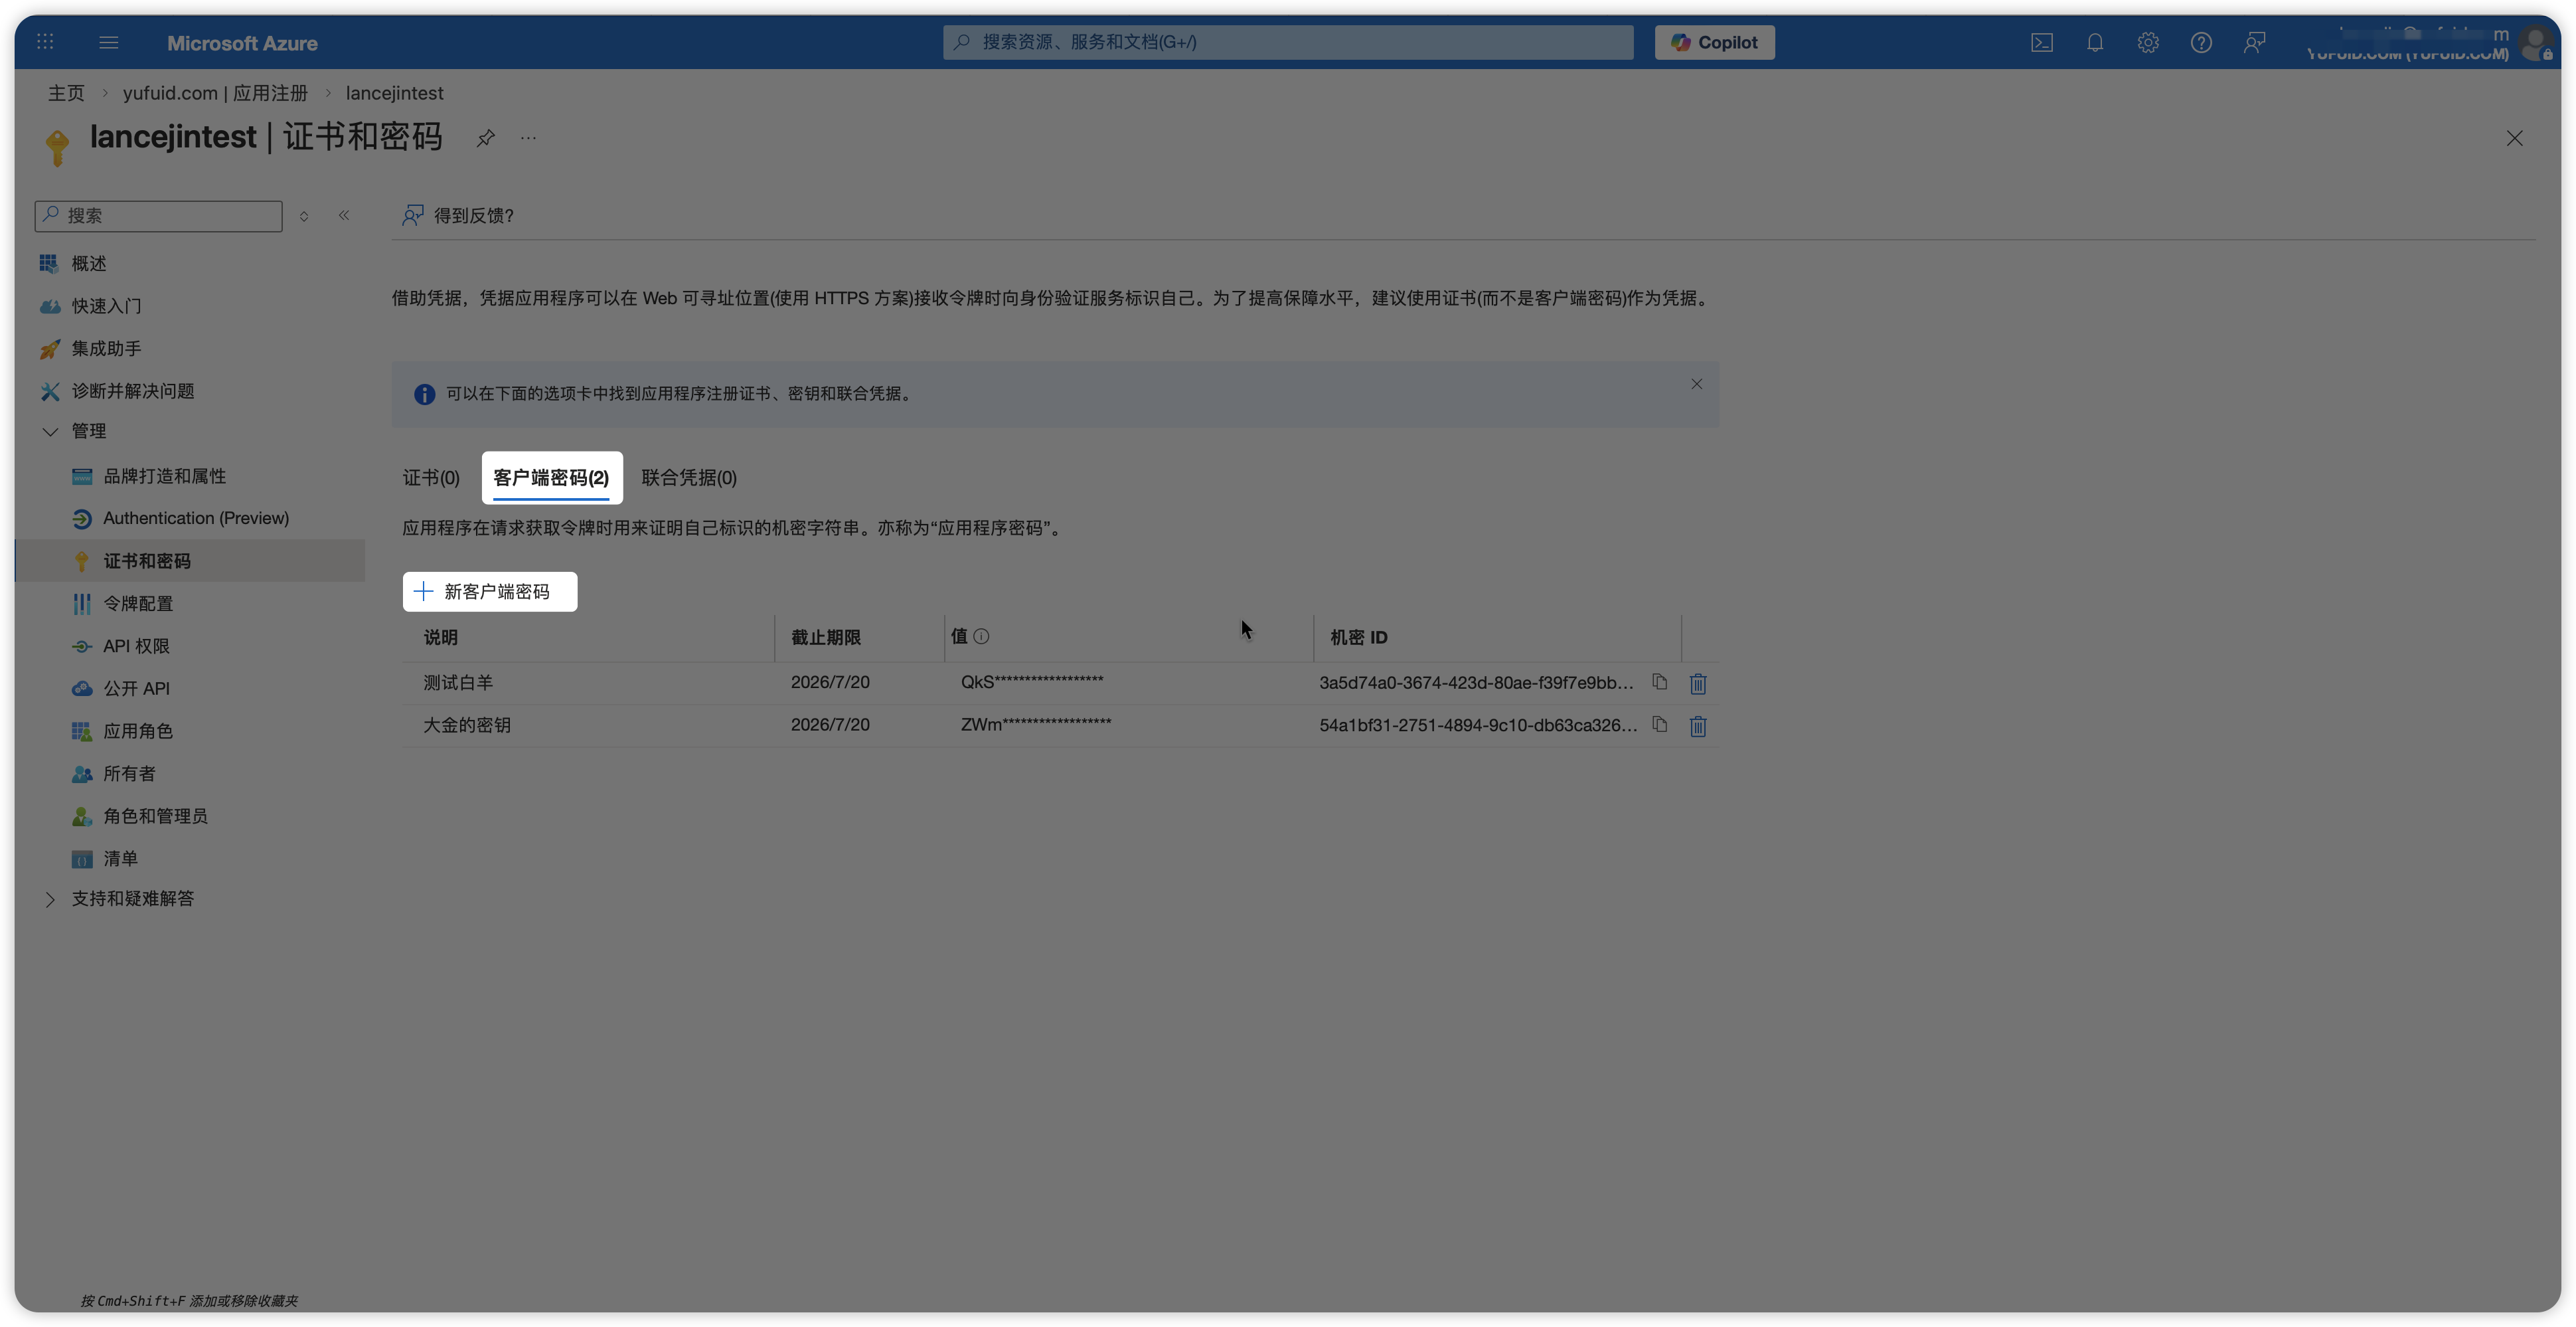The image size is (2576, 1327).
Task: Dismiss the blue info banner
Action: 1696,384
